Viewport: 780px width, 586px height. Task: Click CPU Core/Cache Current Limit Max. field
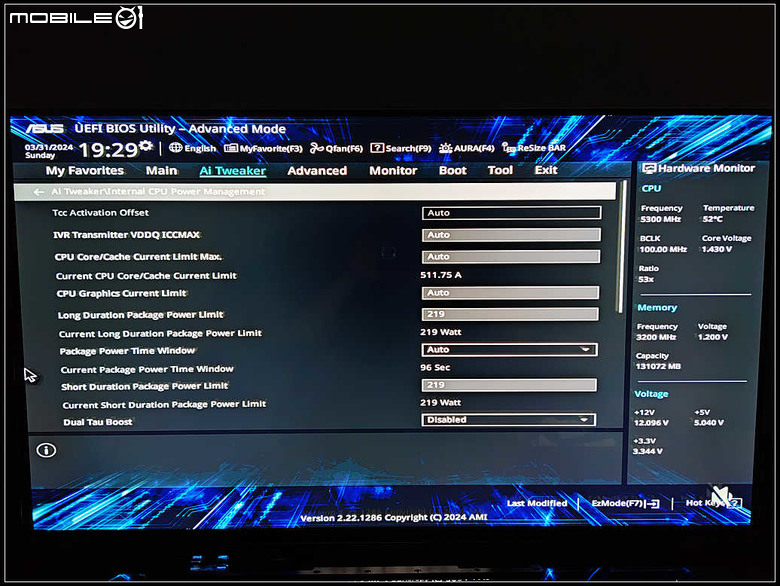[x=511, y=257]
